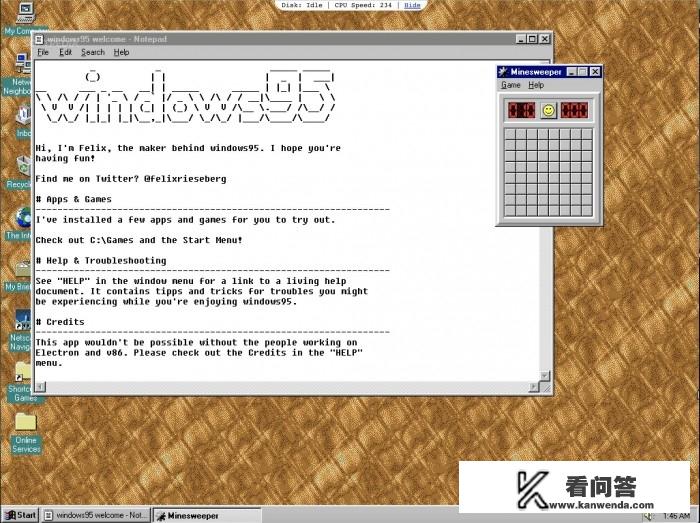Close the Notepad window

[545, 39]
